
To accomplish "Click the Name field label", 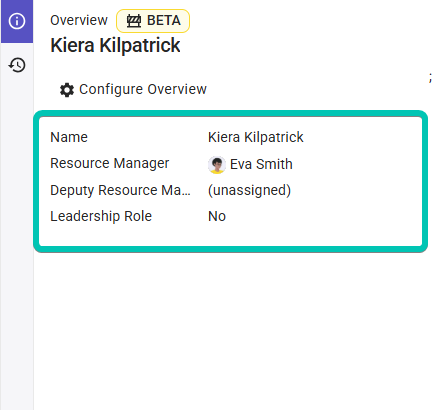I will [x=69, y=137].
